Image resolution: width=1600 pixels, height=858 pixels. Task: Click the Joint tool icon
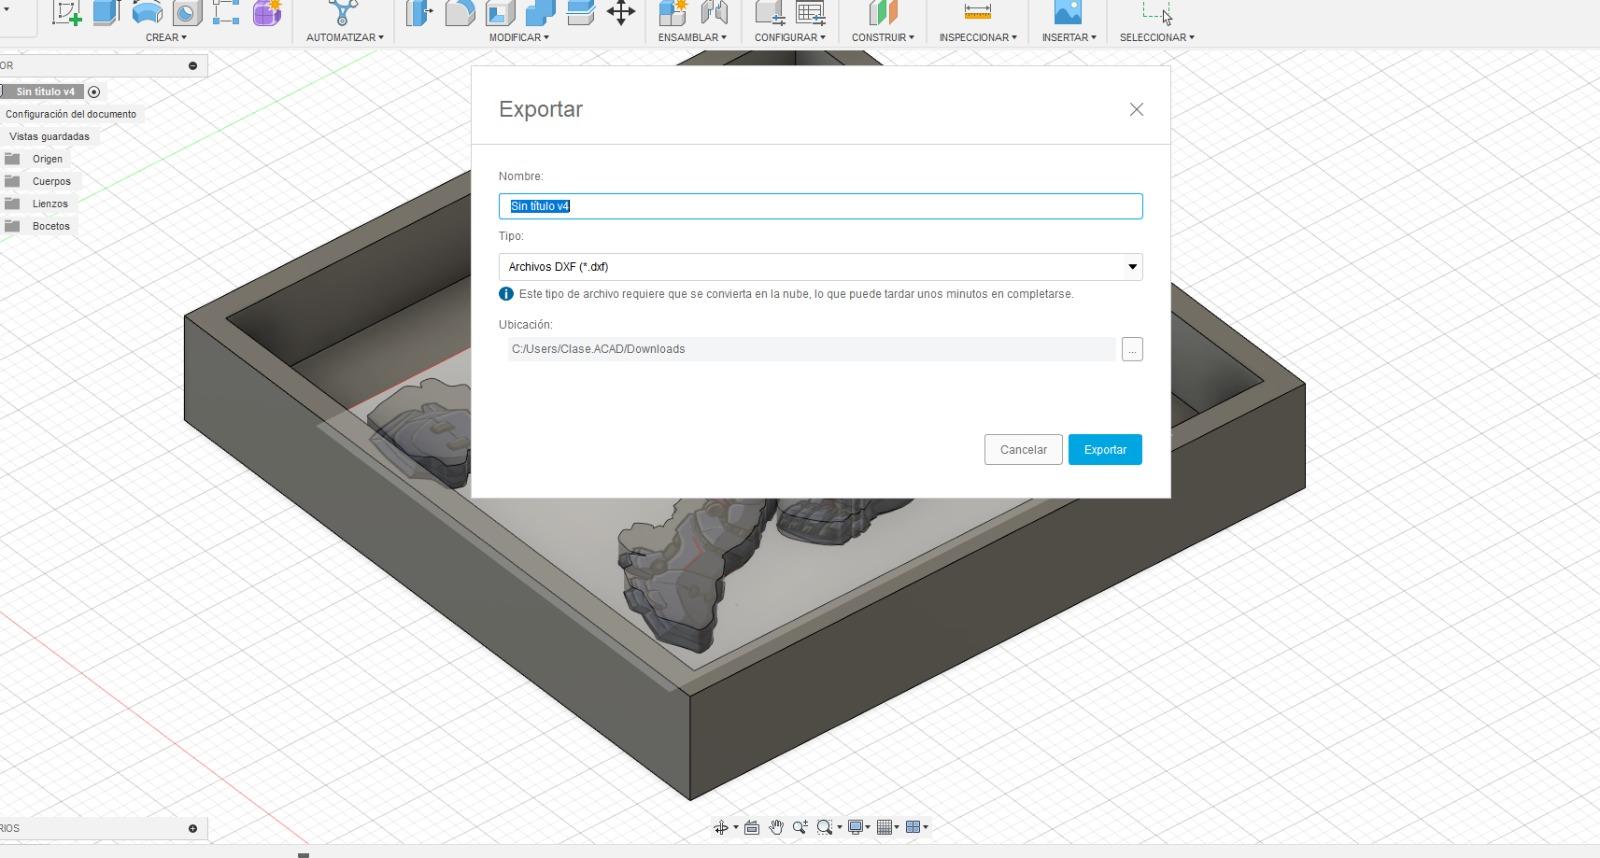click(x=714, y=12)
